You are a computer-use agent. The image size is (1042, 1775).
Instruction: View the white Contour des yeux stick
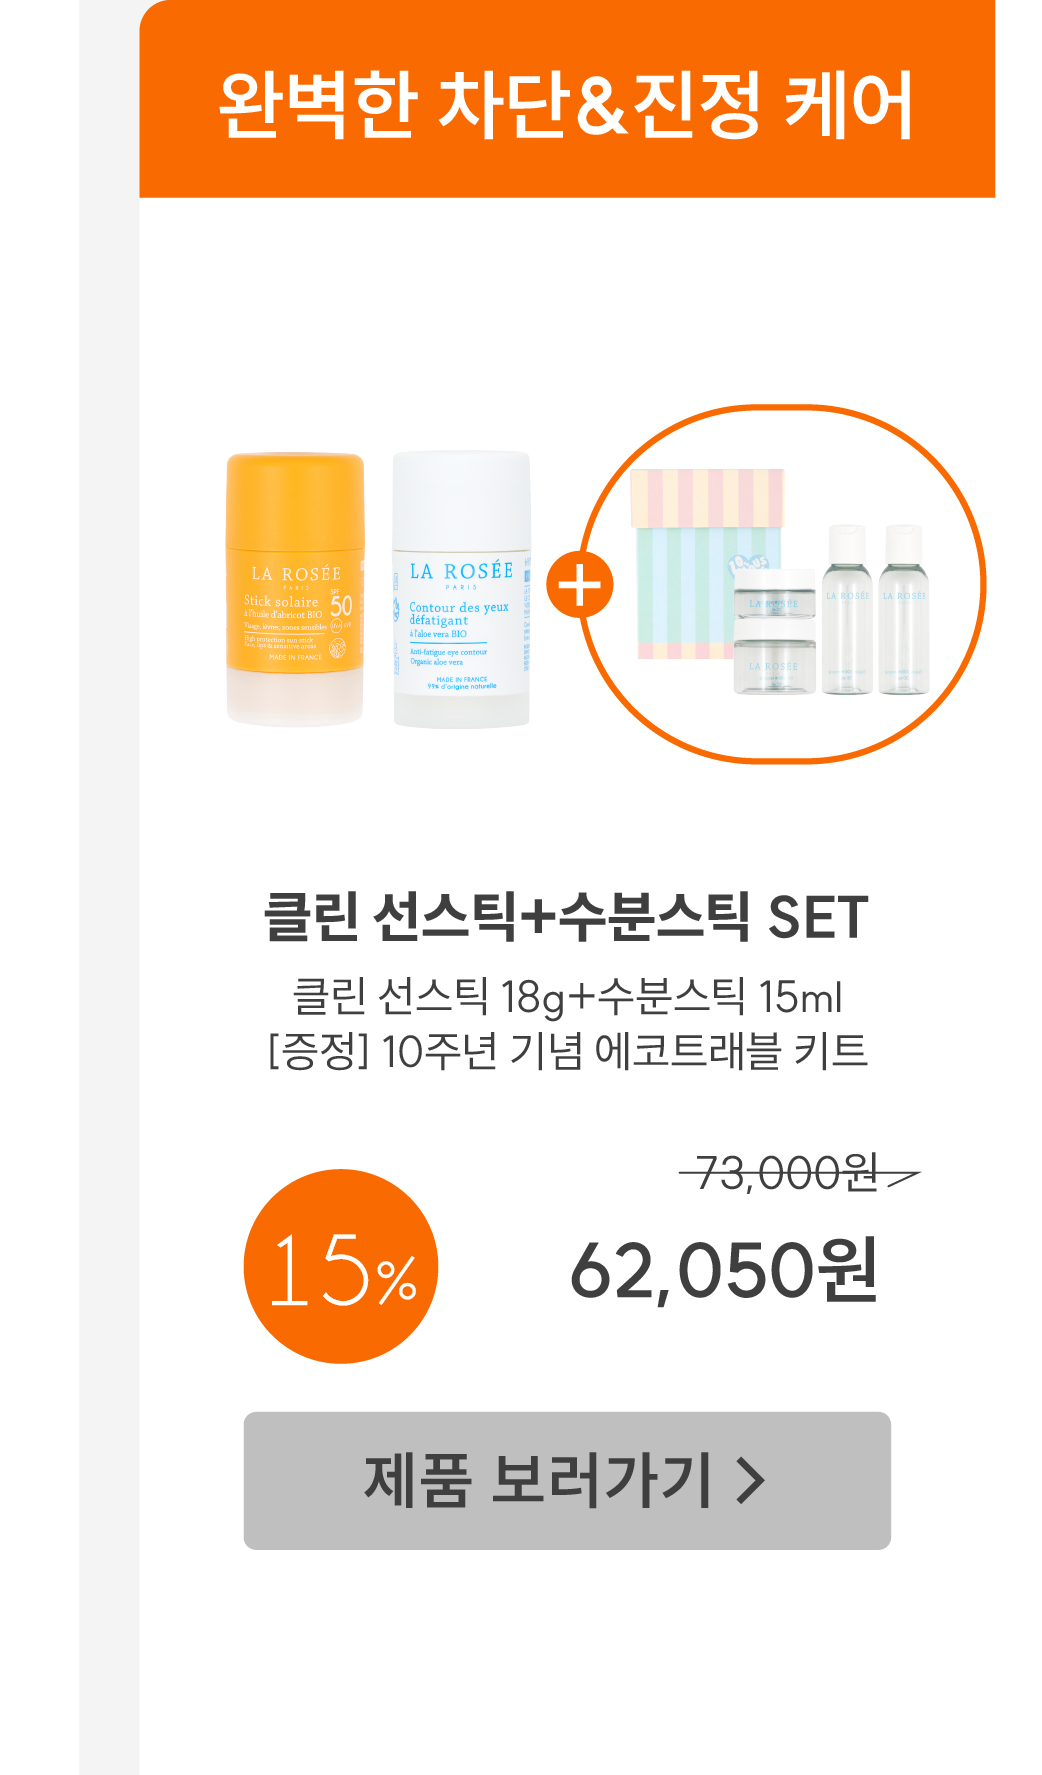point(461,590)
